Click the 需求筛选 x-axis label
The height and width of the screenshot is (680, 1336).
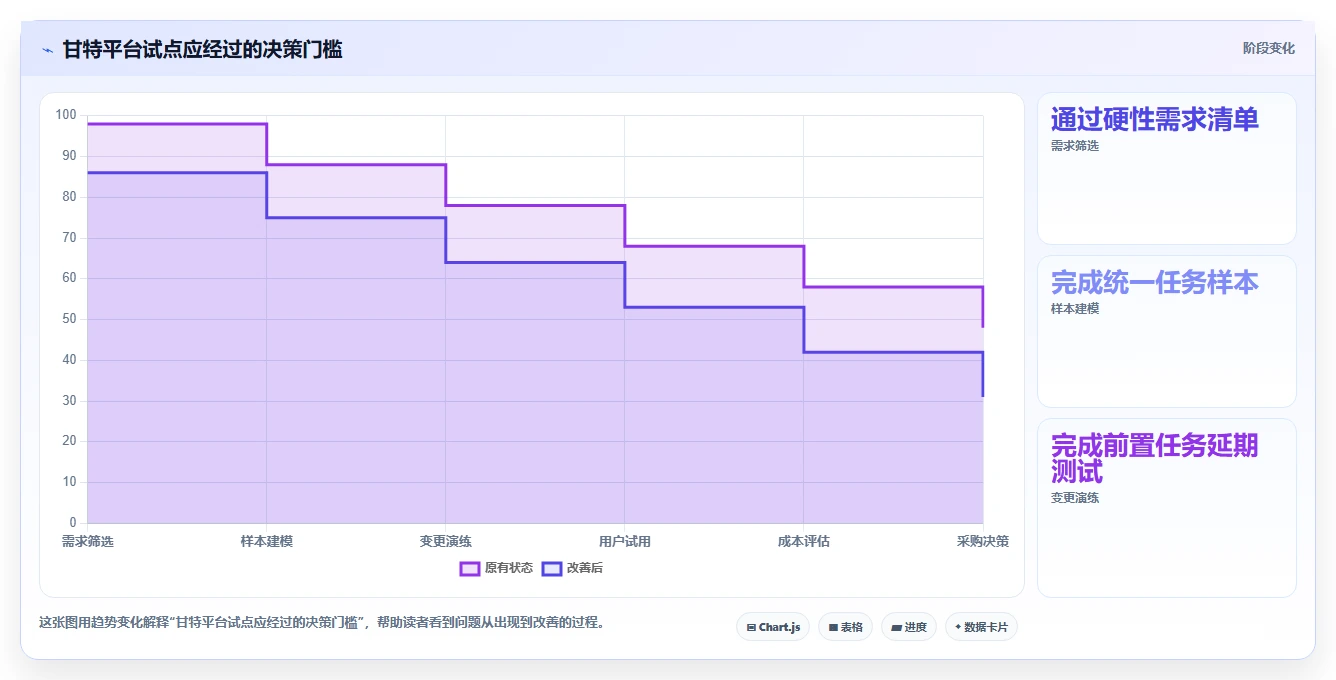(x=88, y=541)
